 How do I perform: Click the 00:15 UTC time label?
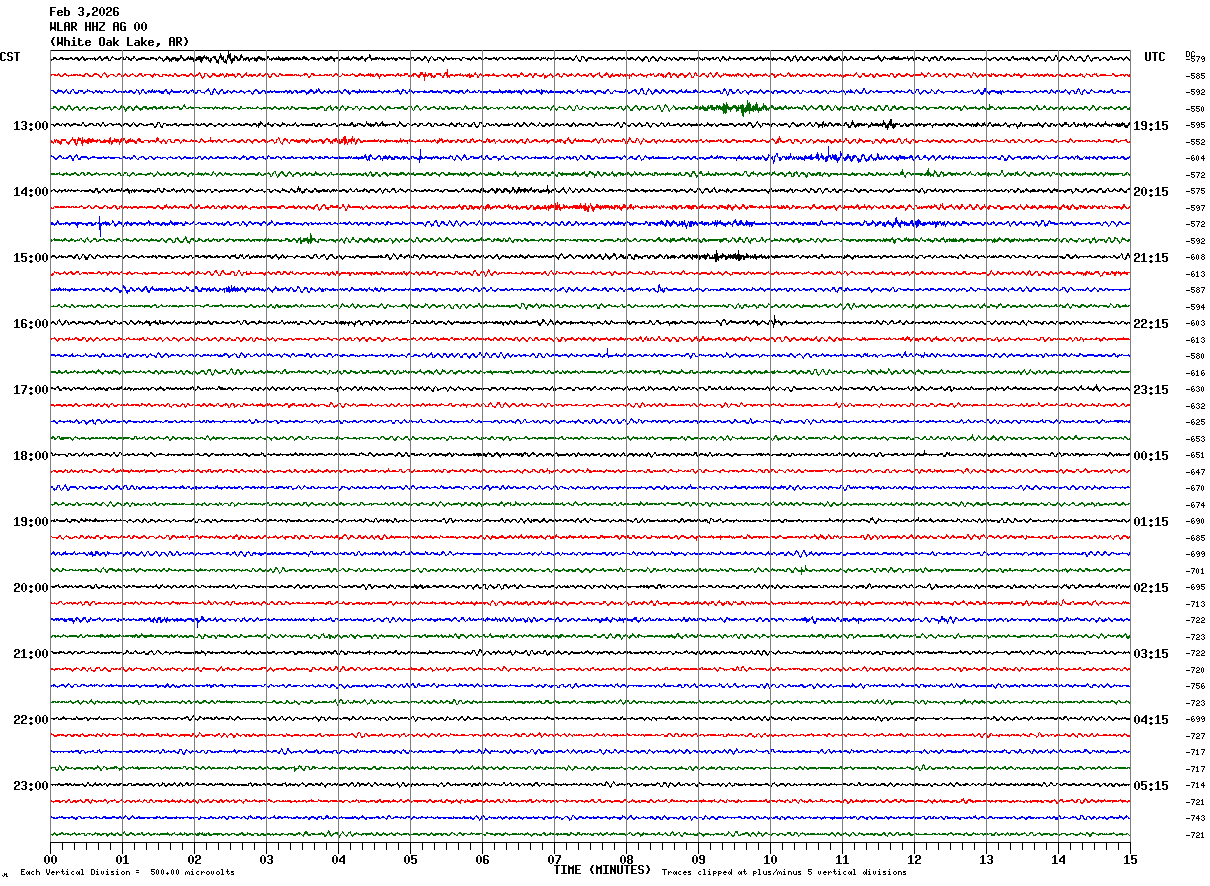tap(1150, 456)
